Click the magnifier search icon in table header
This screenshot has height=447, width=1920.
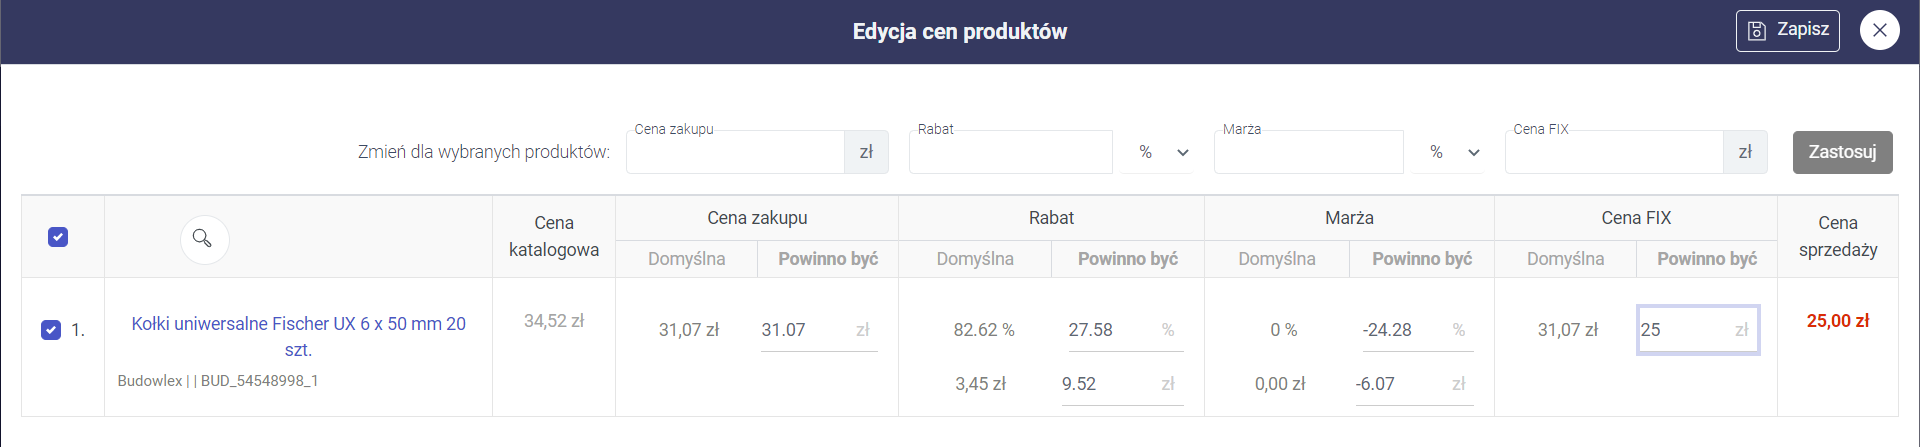(x=204, y=239)
